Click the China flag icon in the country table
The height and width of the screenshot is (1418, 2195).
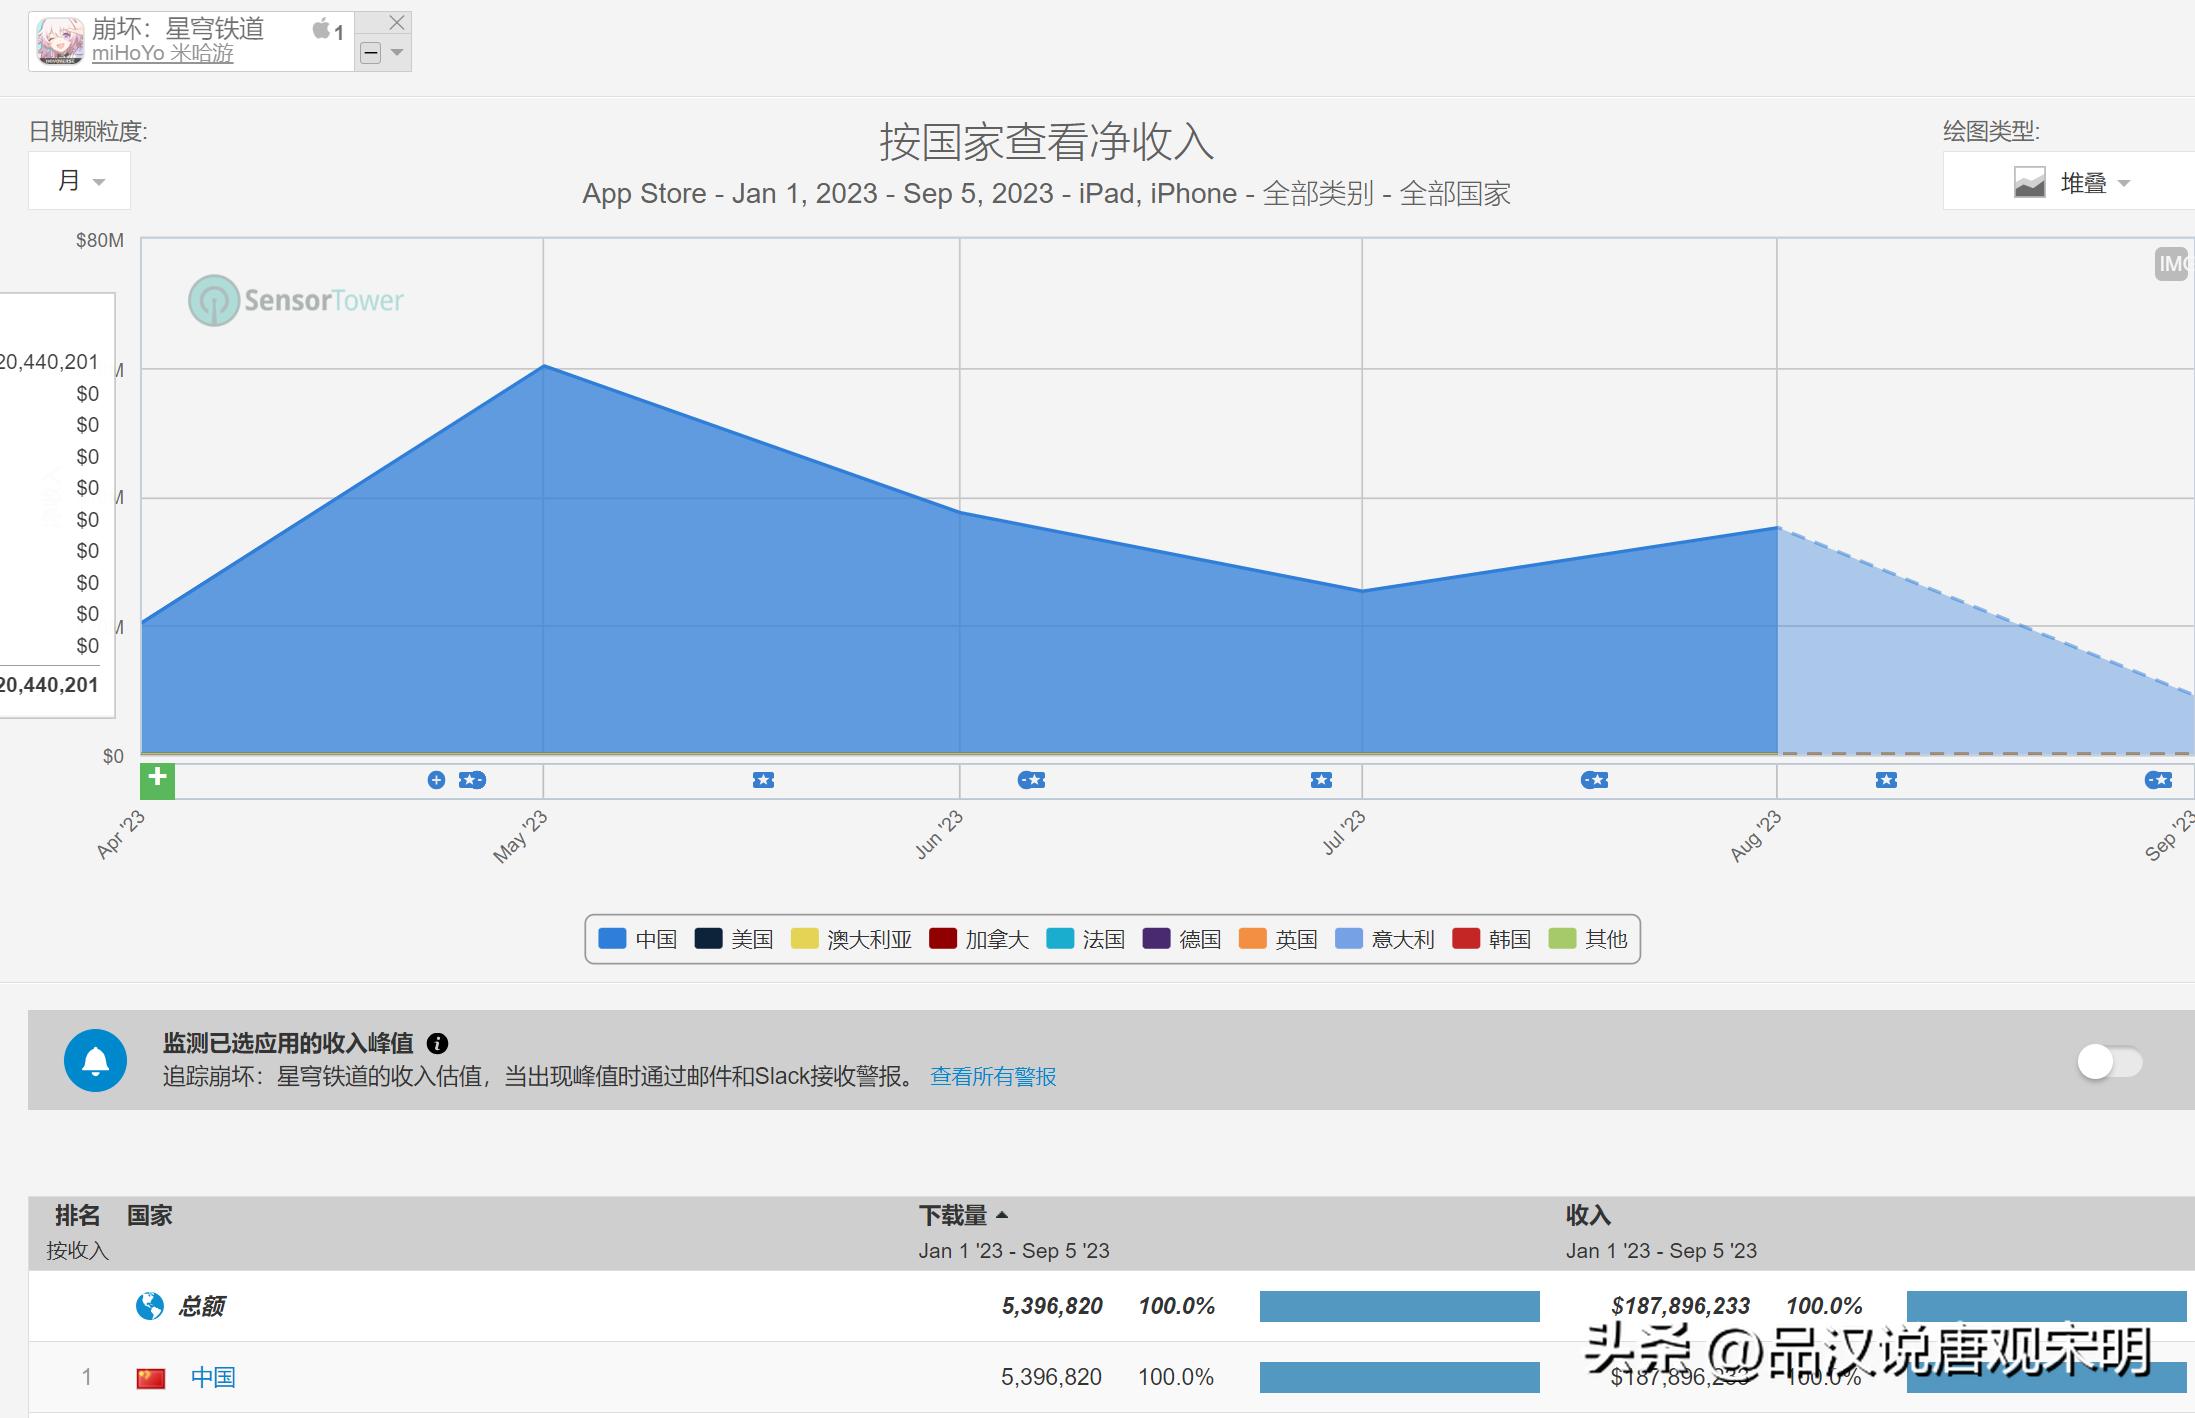click(151, 1377)
